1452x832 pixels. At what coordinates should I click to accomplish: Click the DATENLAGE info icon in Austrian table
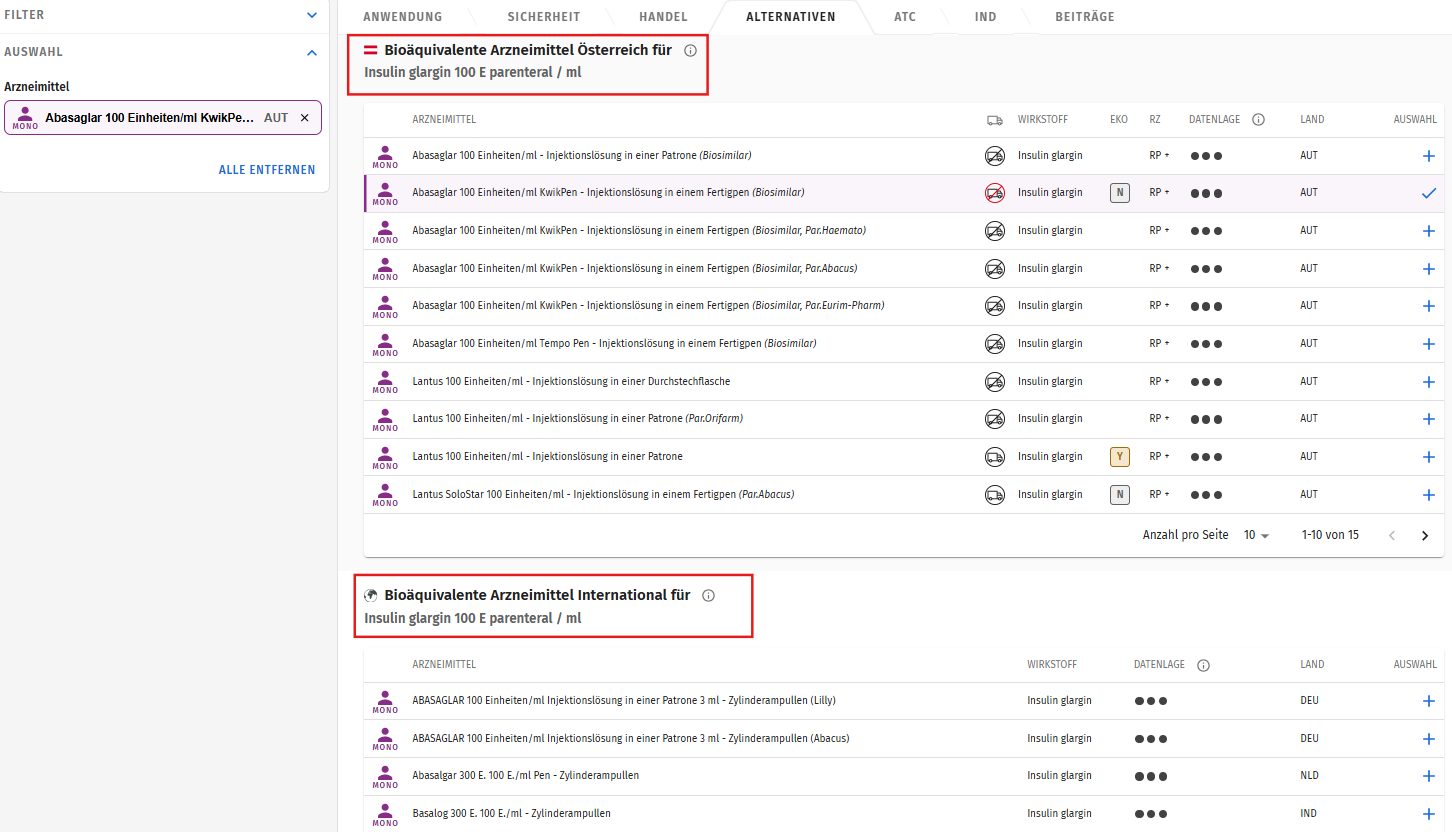[1258, 120]
